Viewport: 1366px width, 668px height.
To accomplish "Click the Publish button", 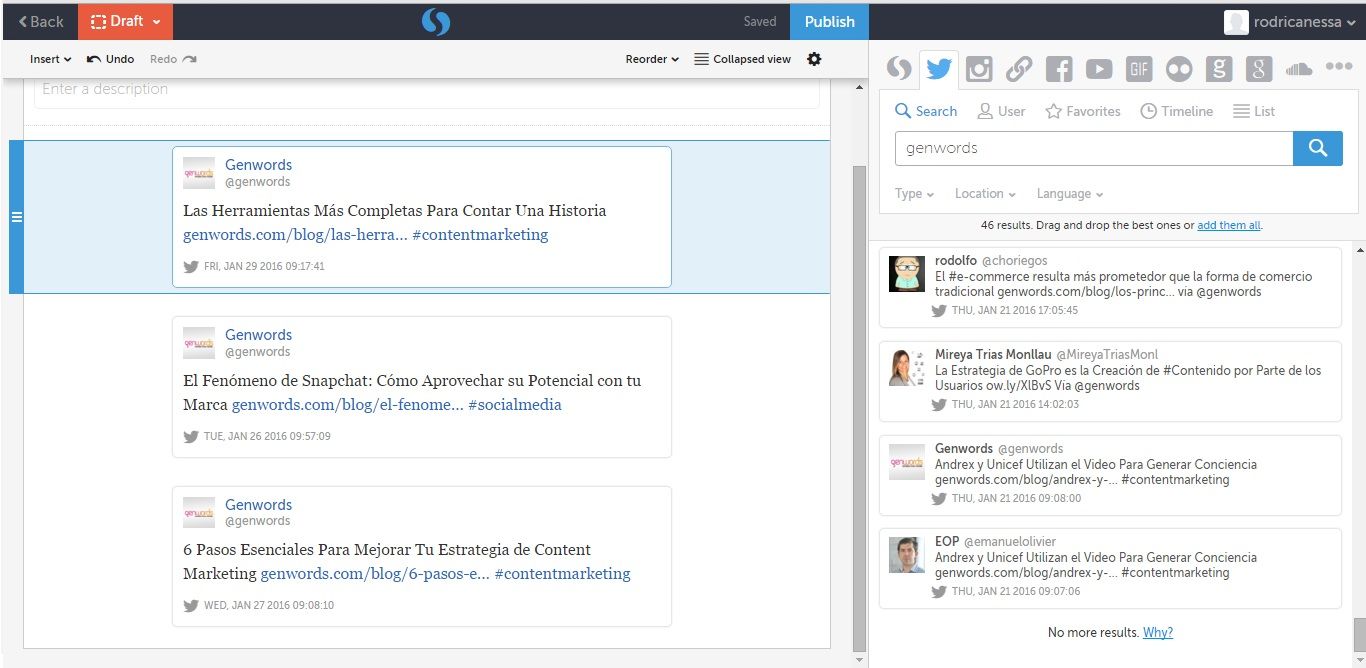I will click(x=829, y=21).
